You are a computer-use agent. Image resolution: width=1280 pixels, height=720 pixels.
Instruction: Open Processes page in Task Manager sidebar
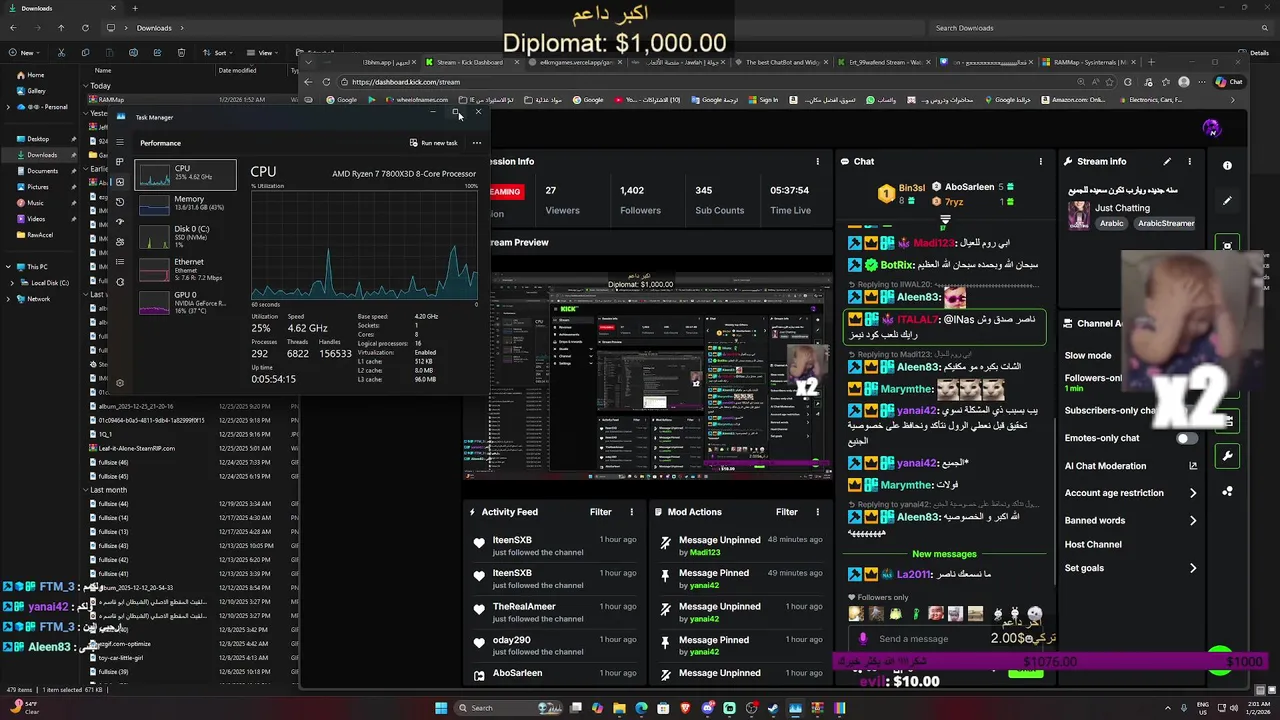click(x=120, y=162)
